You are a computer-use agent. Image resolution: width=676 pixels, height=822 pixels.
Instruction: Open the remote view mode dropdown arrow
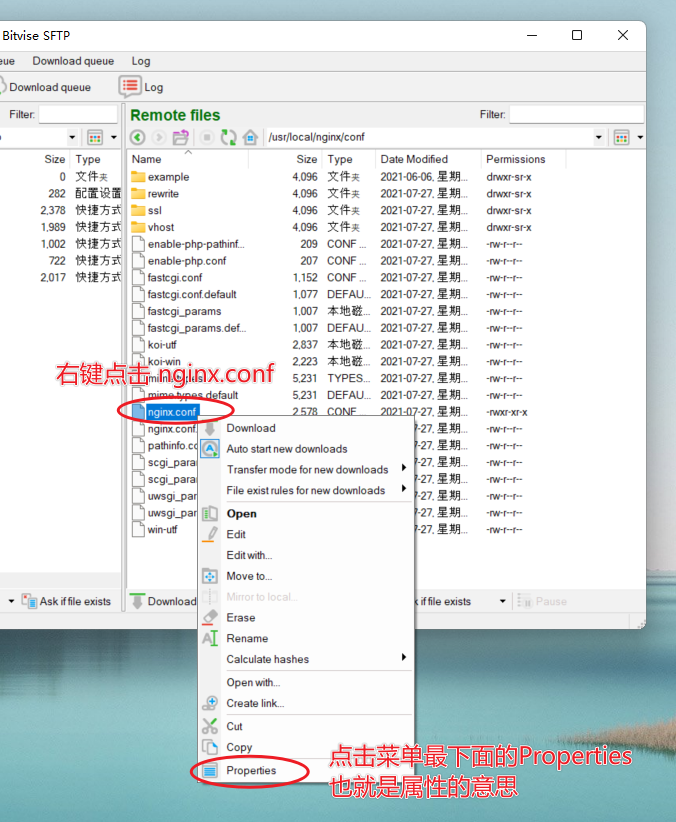click(640, 137)
